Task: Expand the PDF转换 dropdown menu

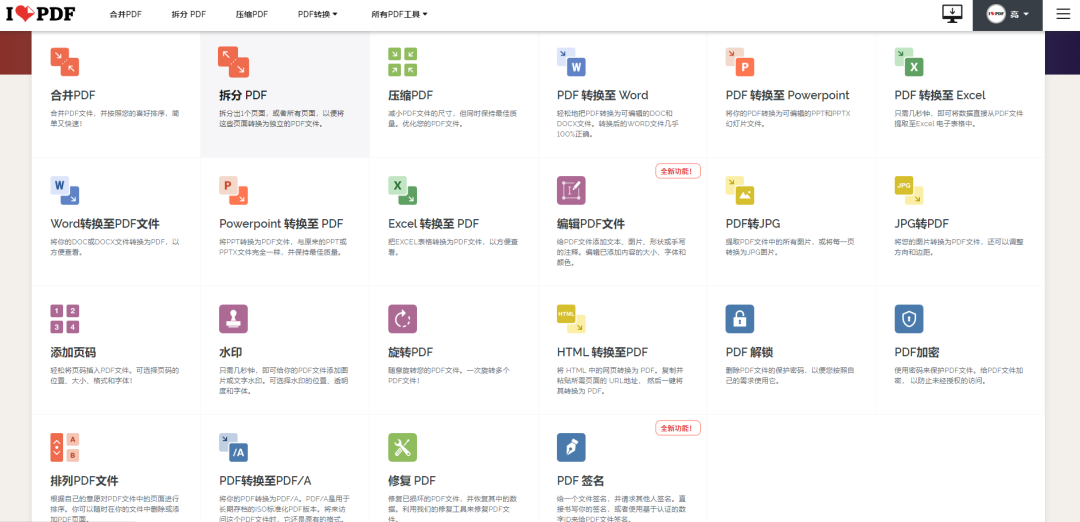Action: point(318,14)
